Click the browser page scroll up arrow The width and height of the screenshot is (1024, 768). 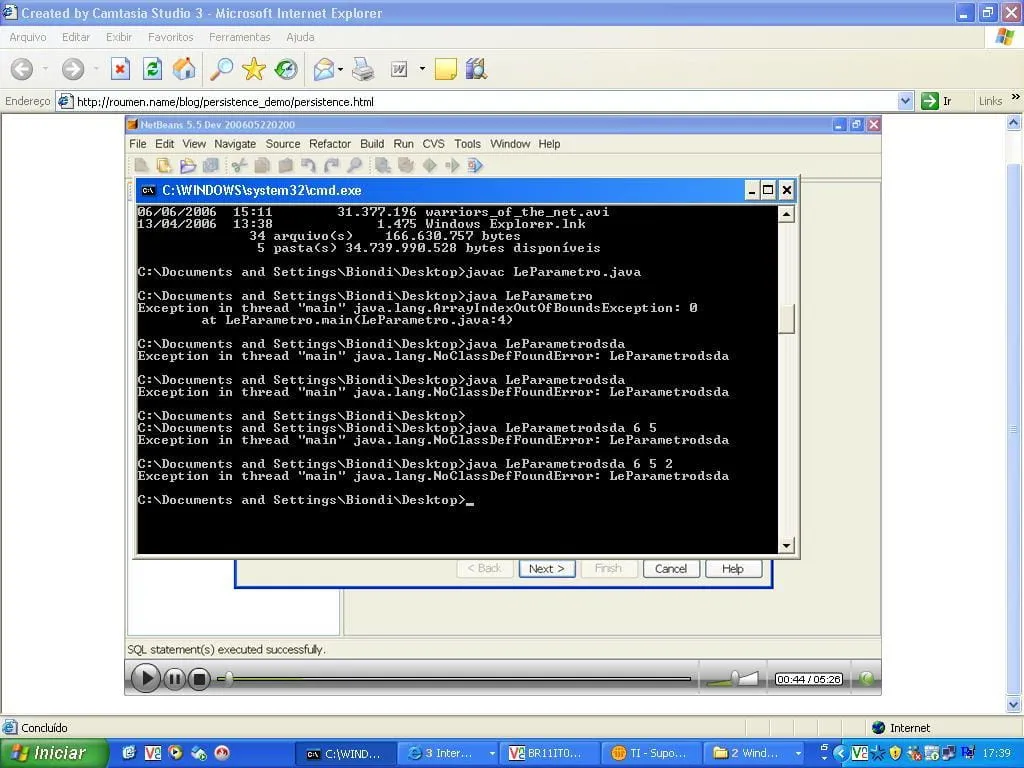click(1014, 122)
